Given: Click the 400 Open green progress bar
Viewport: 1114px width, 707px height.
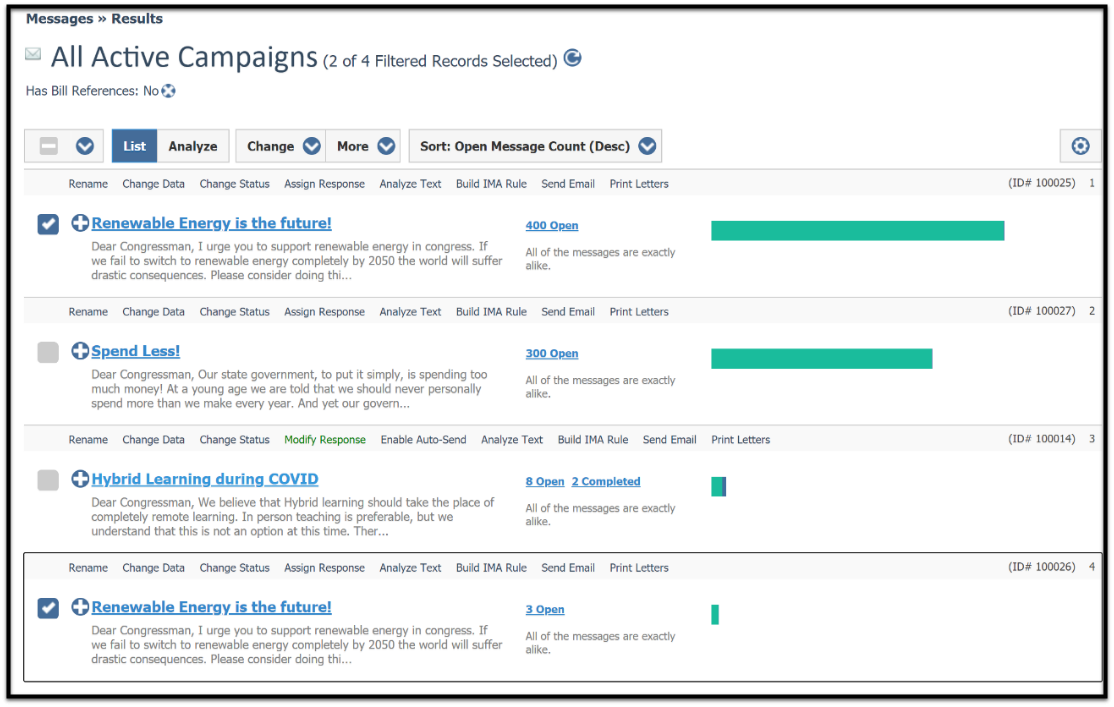Looking at the screenshot, I should [x=858, y=230].
